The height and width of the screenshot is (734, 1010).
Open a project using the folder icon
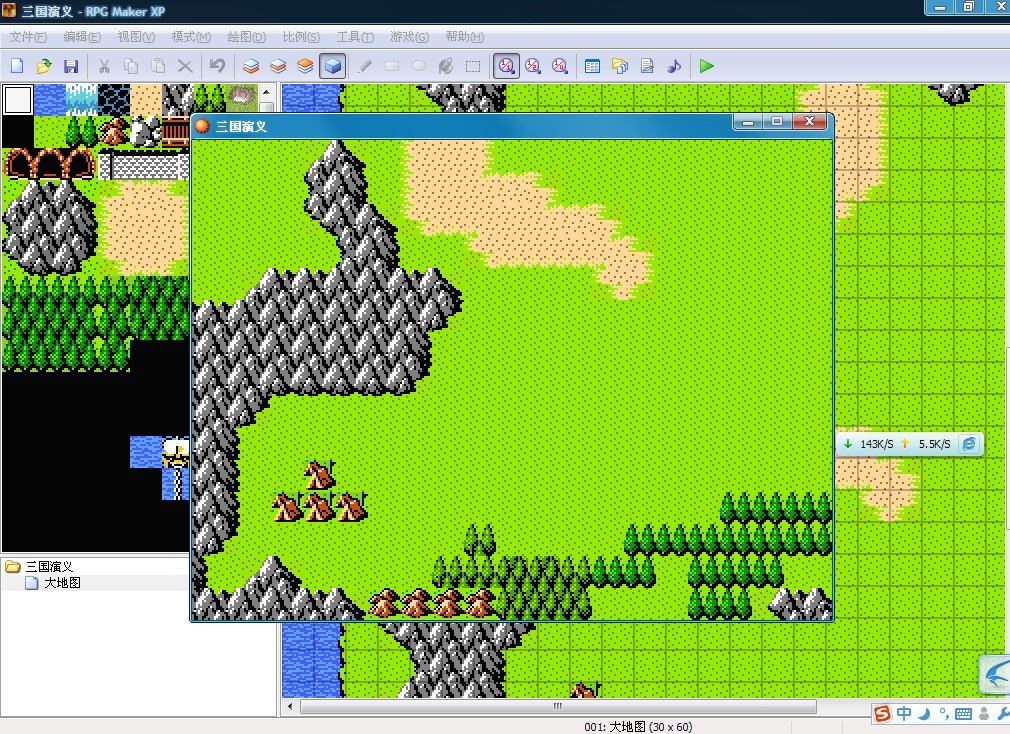point(44,66)
